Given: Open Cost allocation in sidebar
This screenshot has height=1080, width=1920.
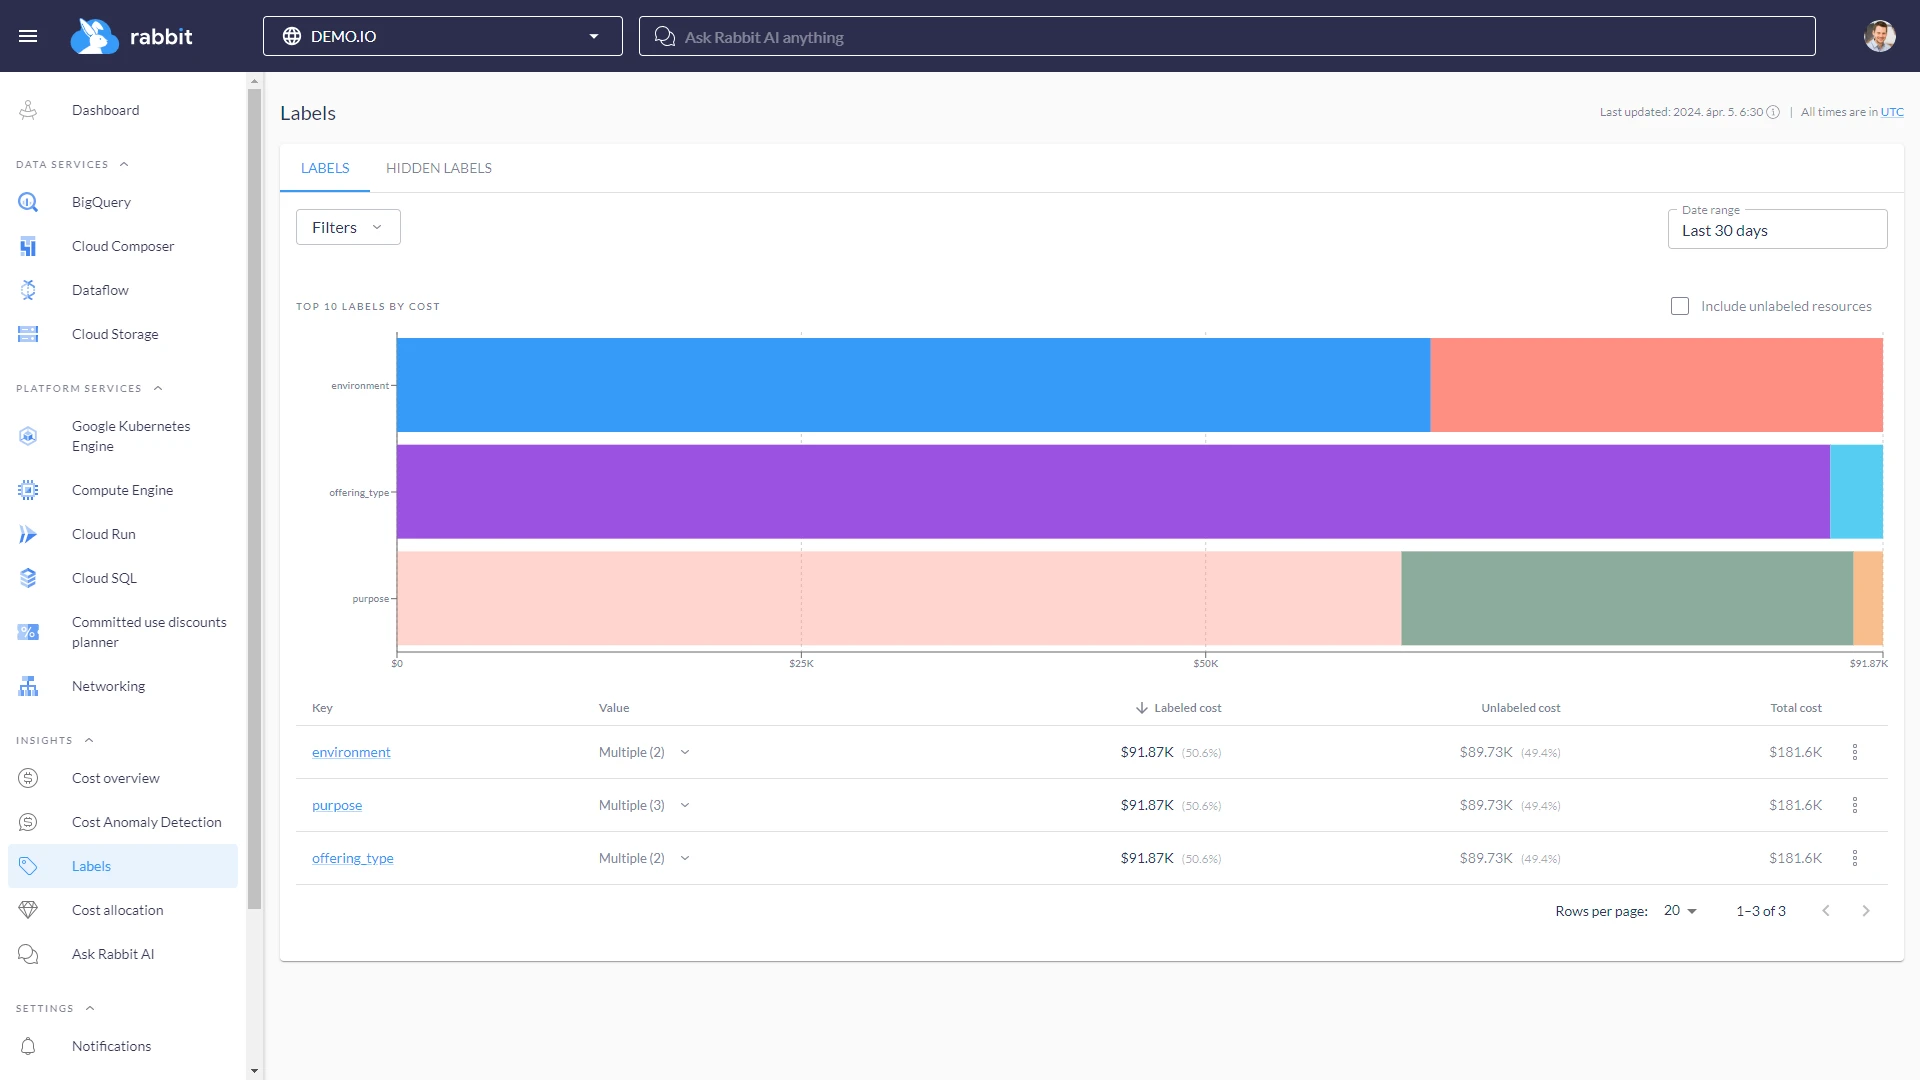Looking at the screenshot, I should click(x=117, y=910).
